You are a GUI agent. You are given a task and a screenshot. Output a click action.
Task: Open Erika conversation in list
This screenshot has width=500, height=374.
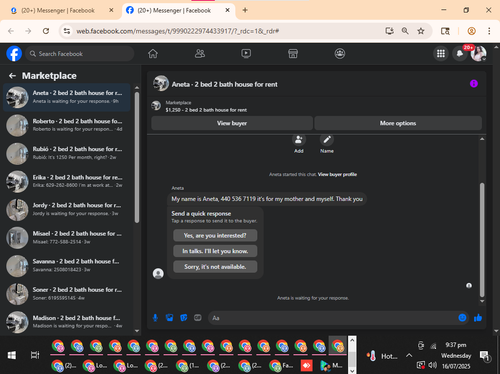(67, 181)
